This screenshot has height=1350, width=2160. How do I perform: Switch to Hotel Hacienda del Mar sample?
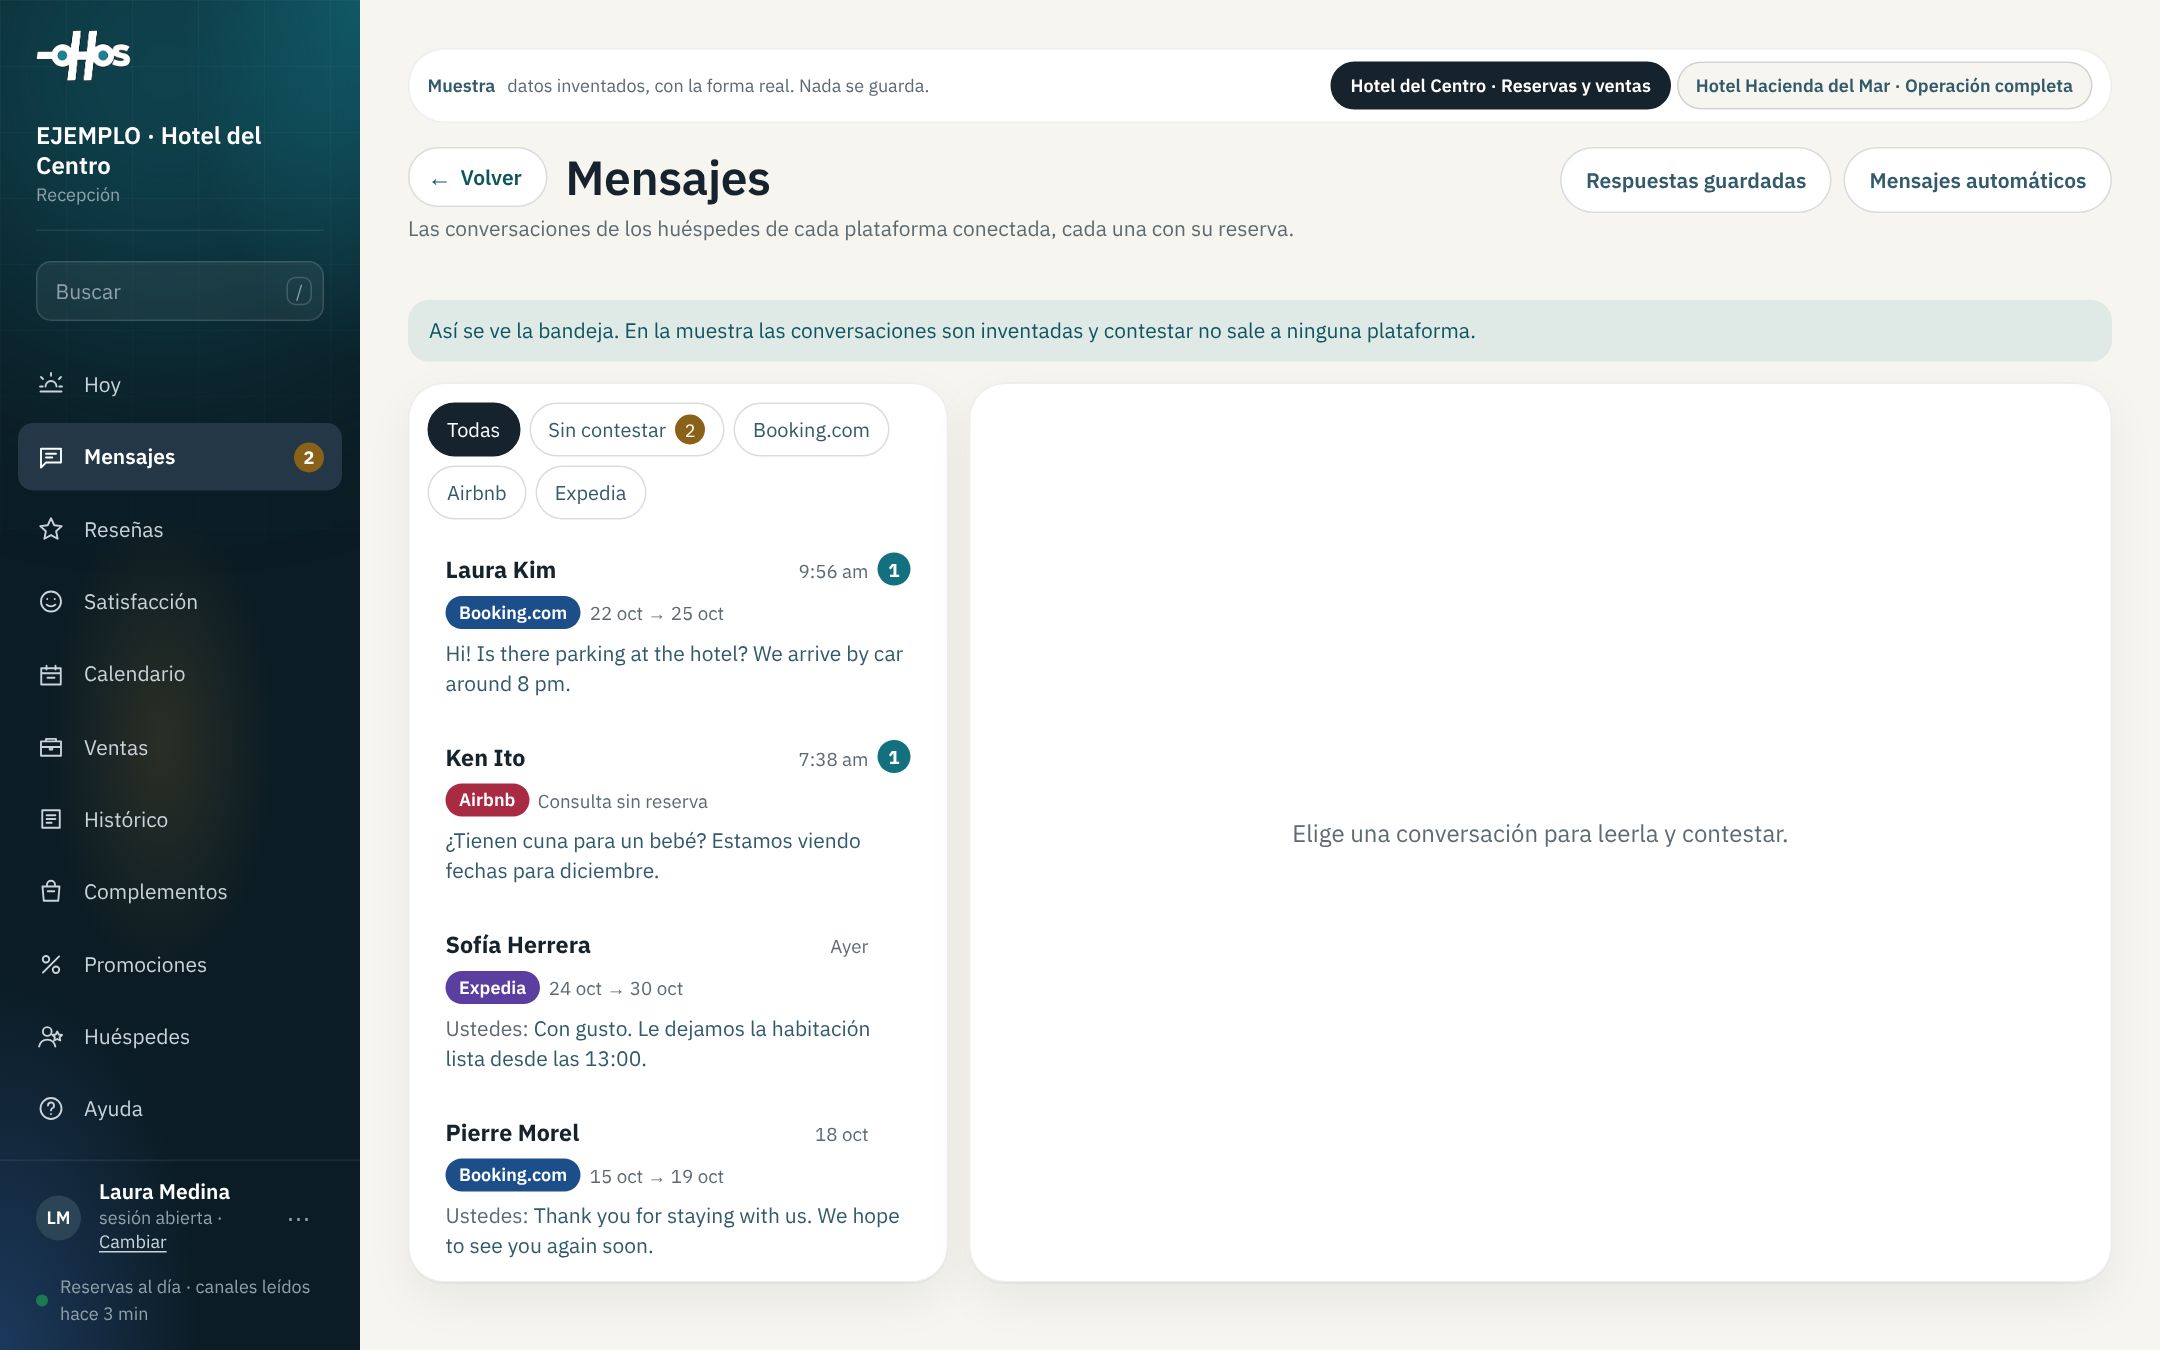click(1884, 86)
